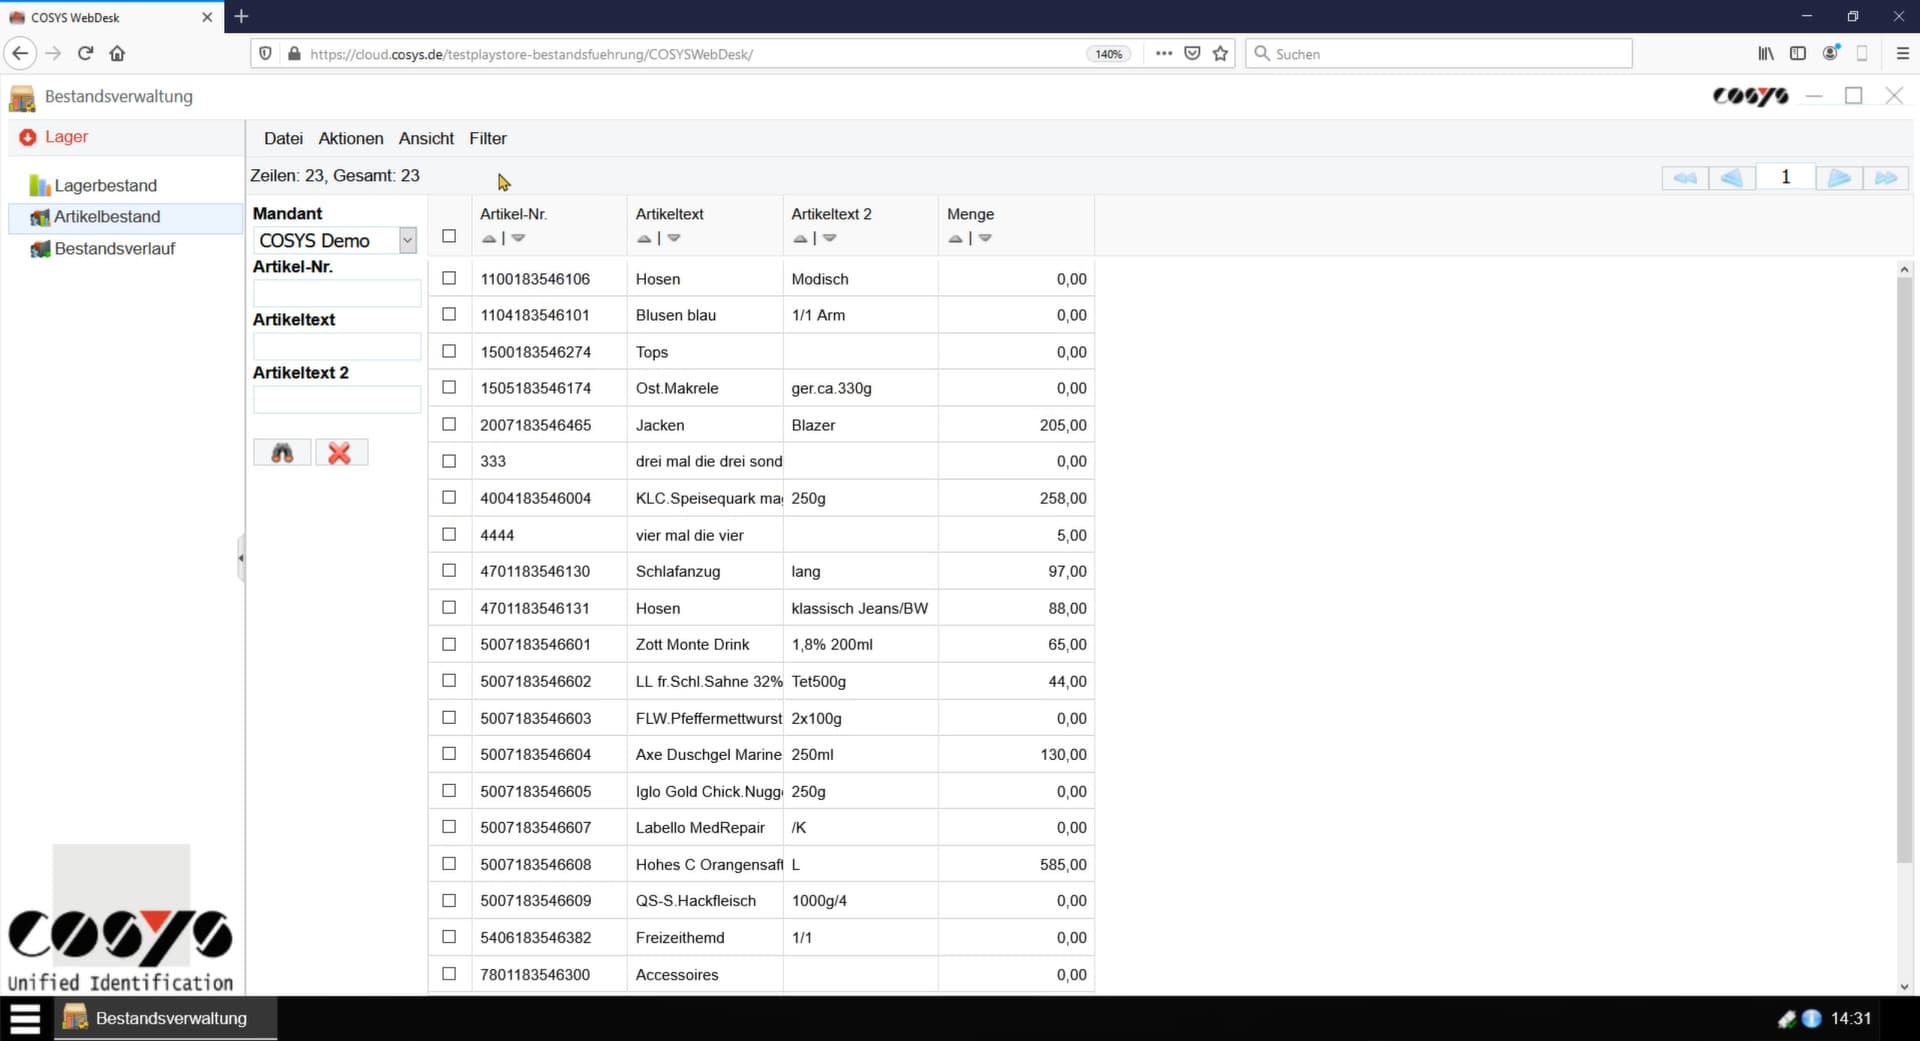Focus Artikel-Nr. filter input field
Screen dimensions: 1920x1041
[337, 293]
